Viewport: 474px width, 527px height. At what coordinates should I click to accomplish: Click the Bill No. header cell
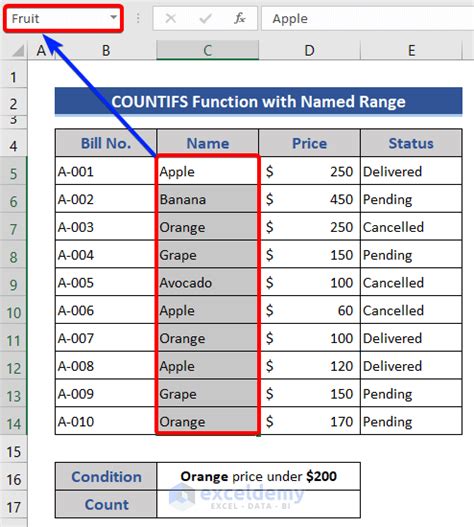pyautogui.click(x=106, y=143)
